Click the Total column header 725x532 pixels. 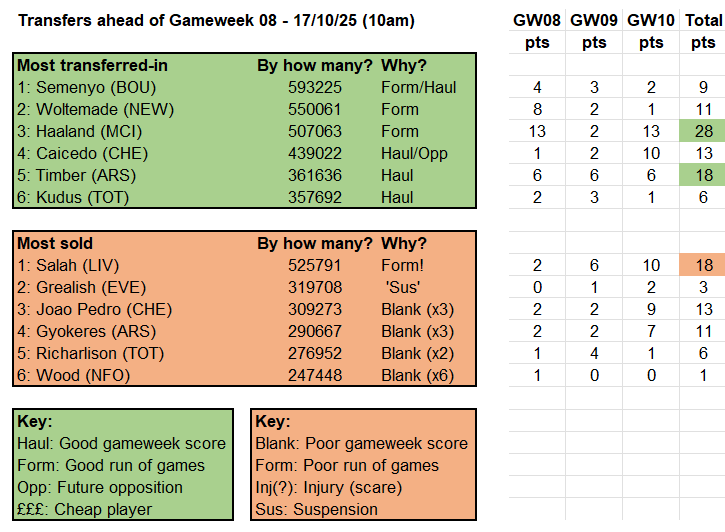tap(703, 31)
